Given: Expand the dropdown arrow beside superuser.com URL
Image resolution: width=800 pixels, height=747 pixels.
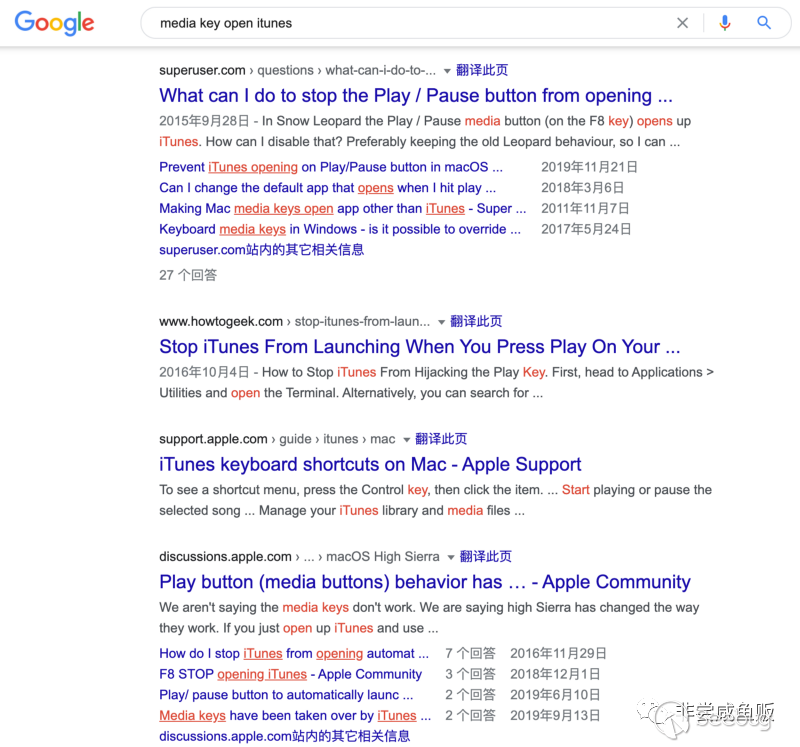Looking at the screenshot, I should pos(447,71).
